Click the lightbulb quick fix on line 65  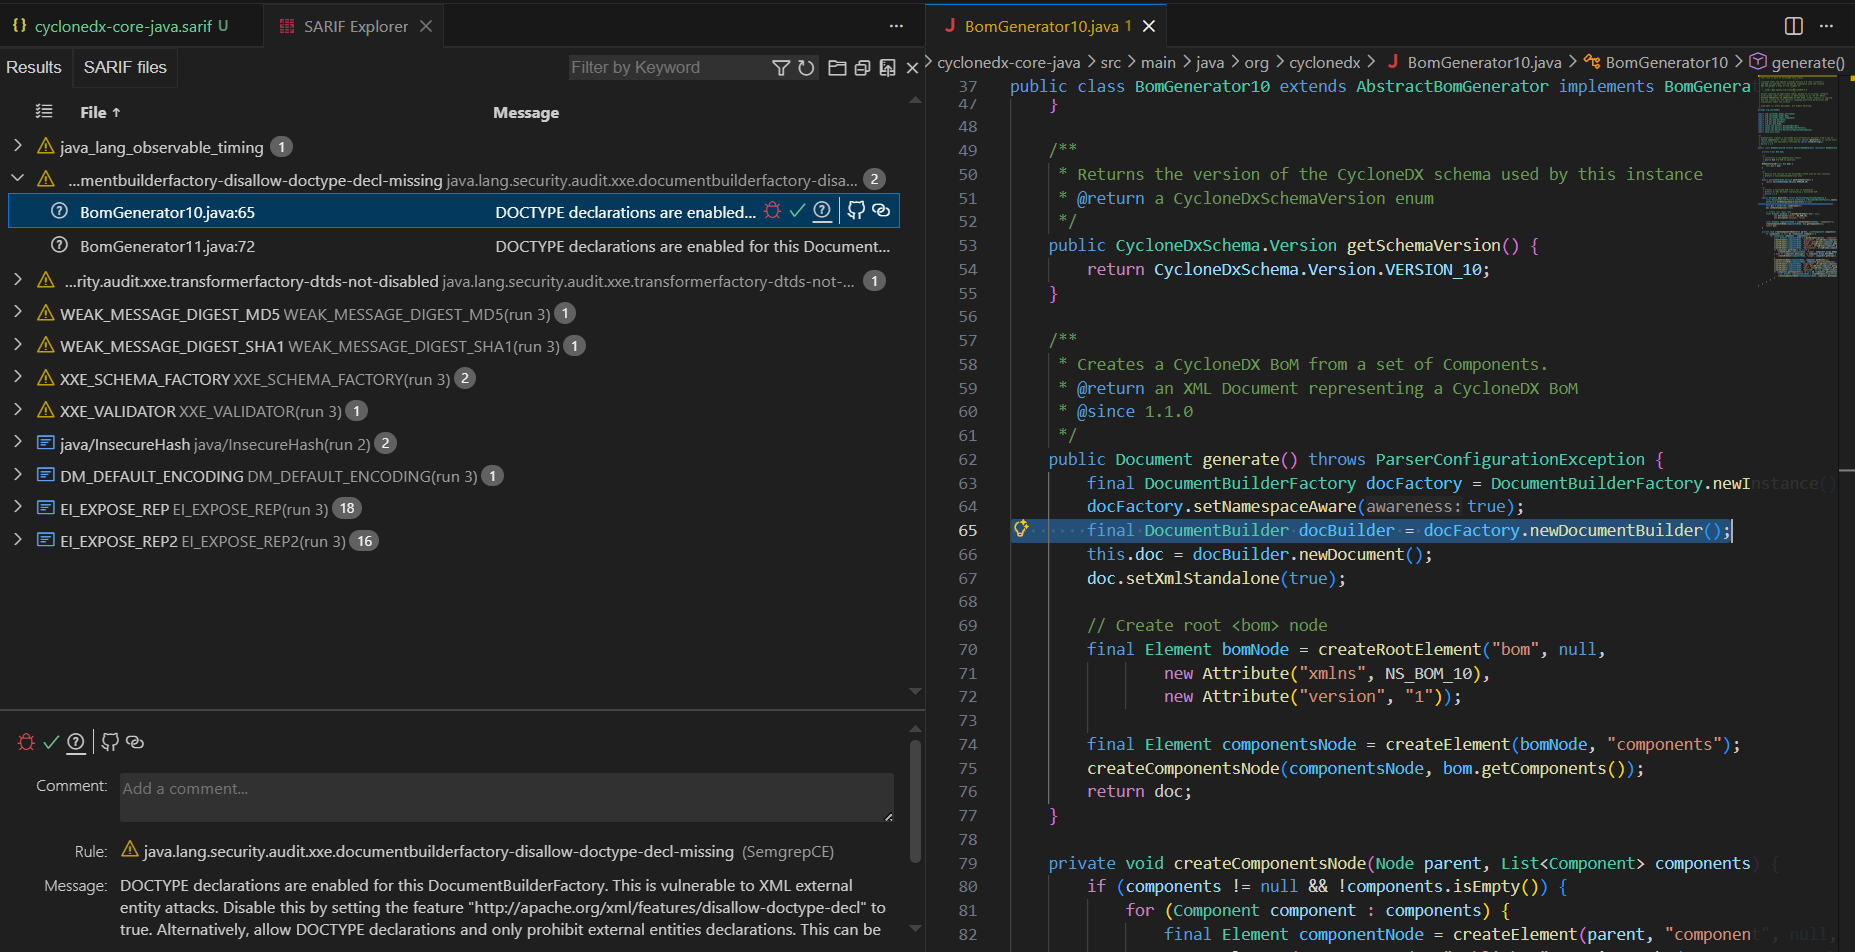pos(1021,529)
